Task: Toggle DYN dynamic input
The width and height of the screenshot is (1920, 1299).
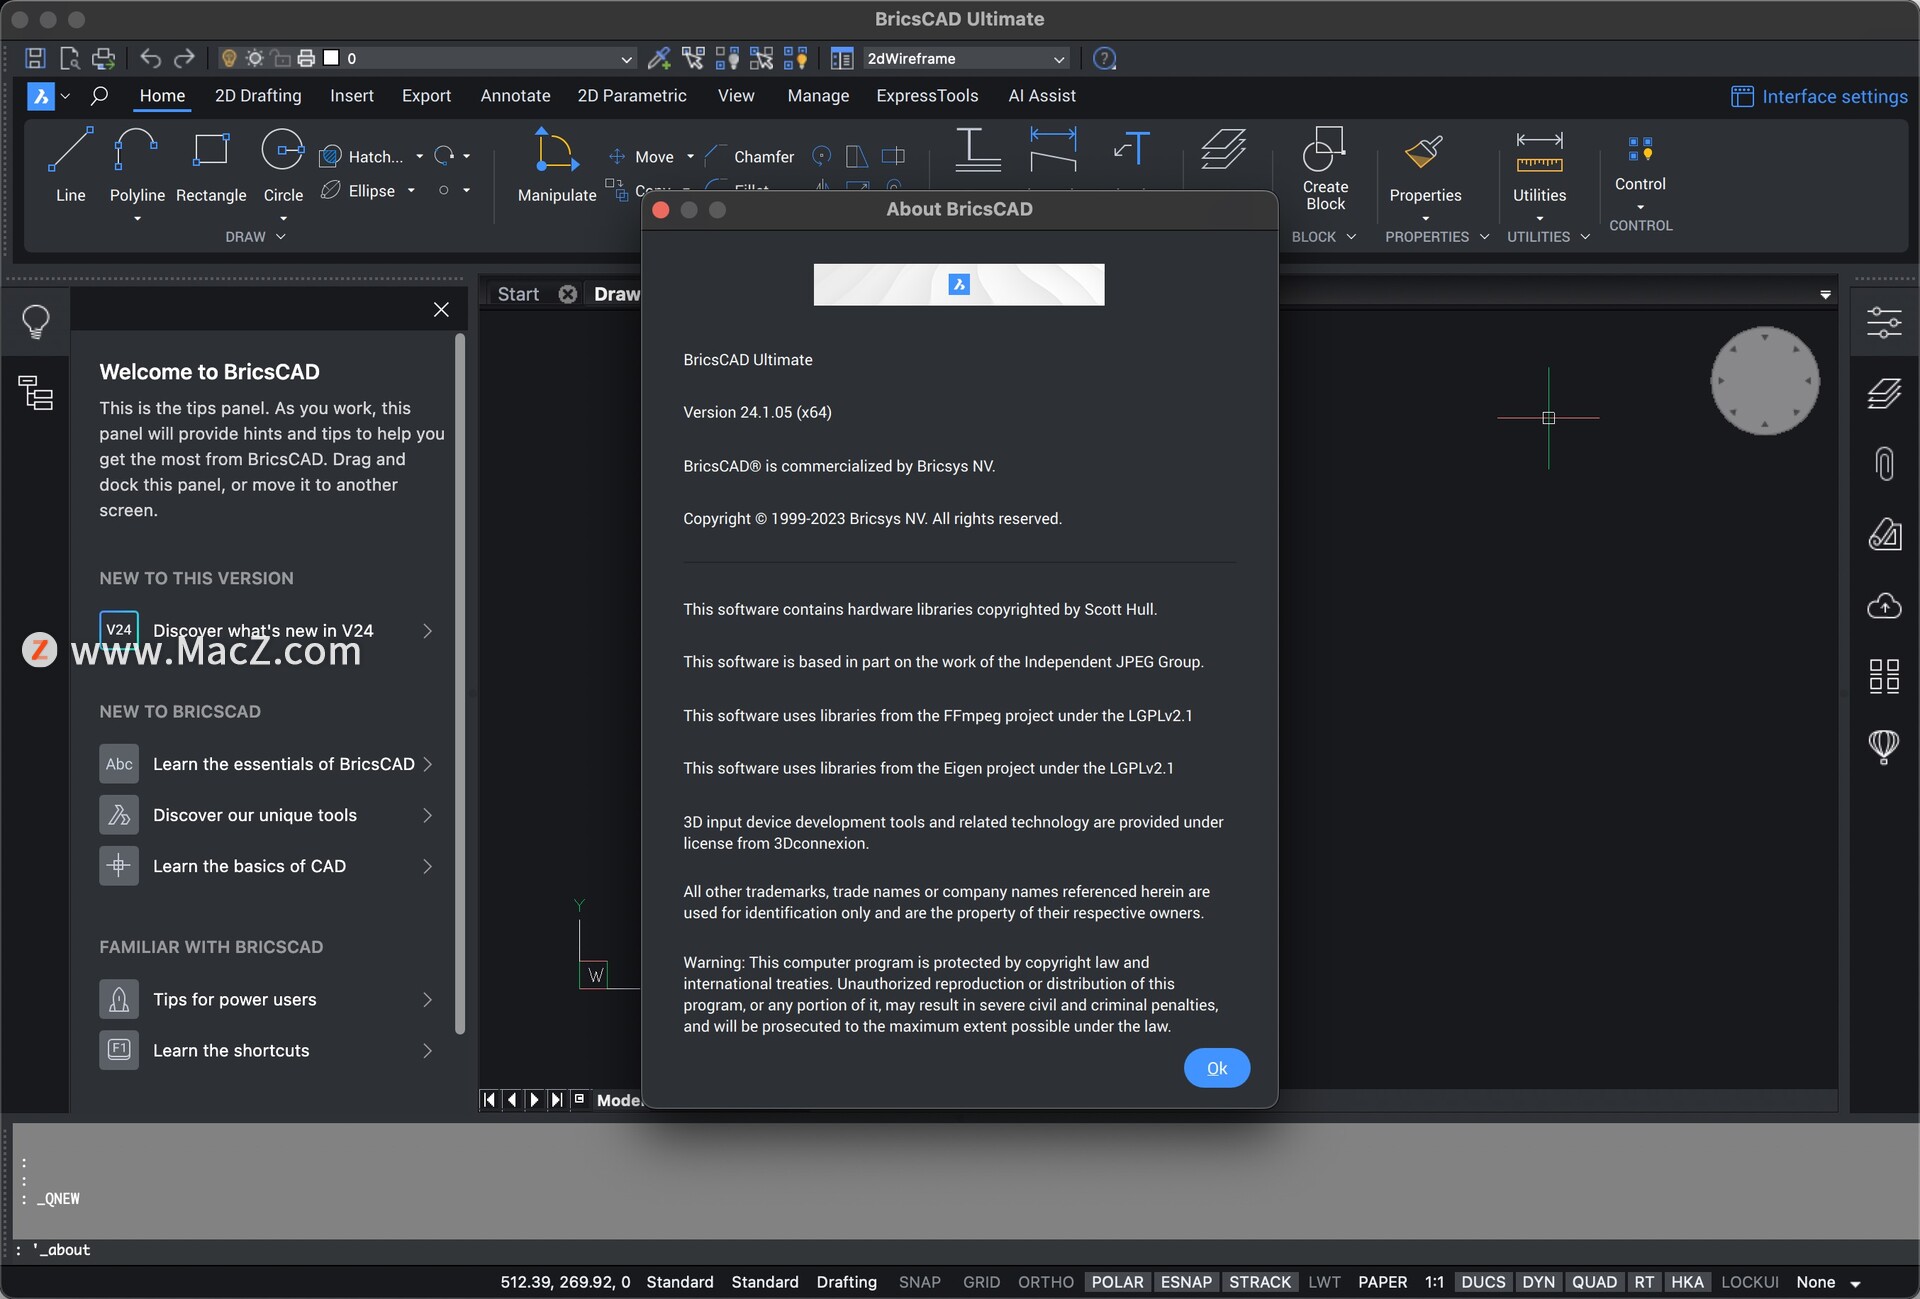Action: [x=1538, y=1282]
